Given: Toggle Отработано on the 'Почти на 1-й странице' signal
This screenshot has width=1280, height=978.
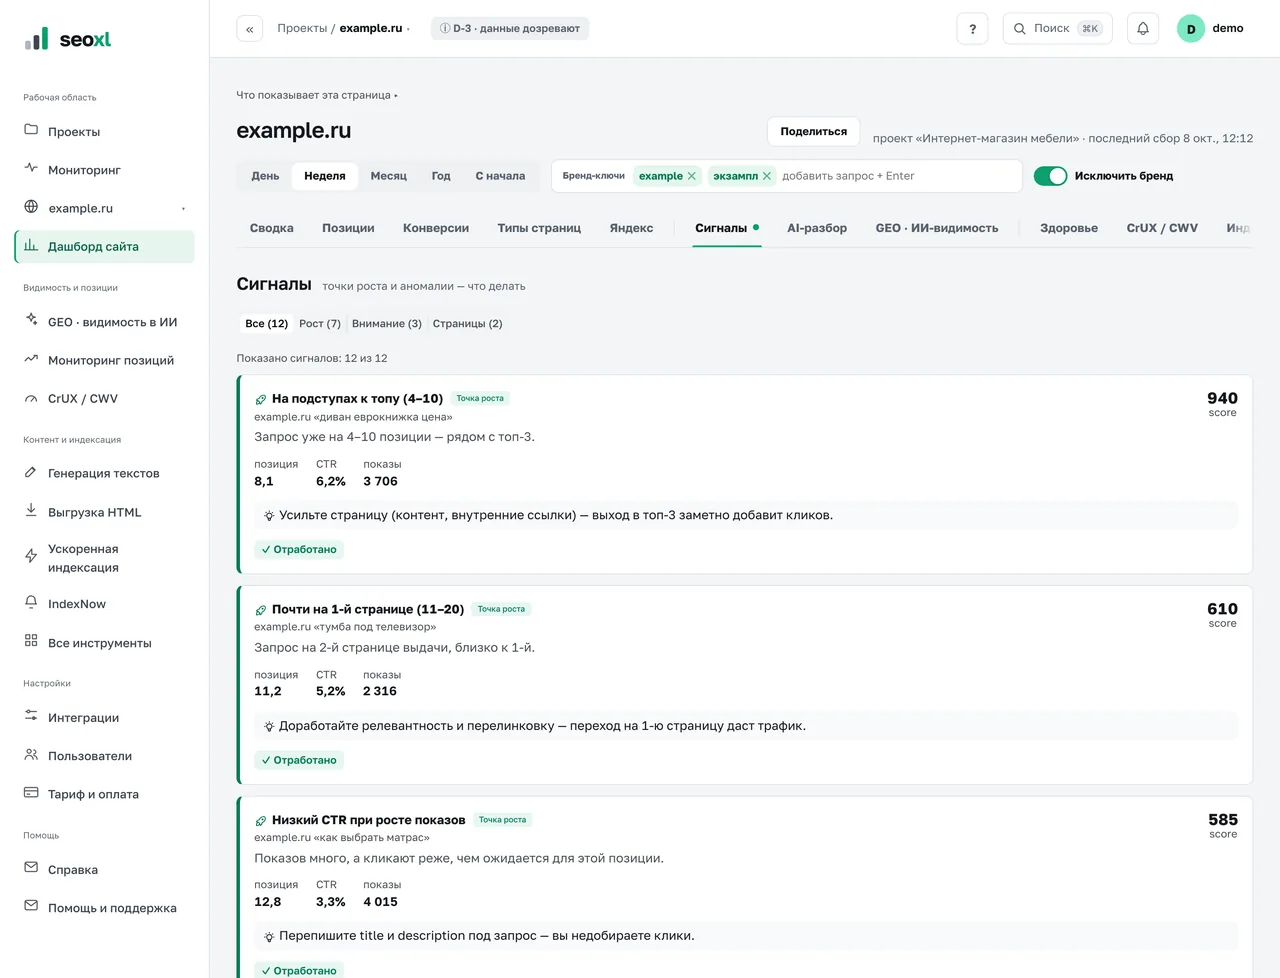Looking at the screenshot, I should [299, 760].
